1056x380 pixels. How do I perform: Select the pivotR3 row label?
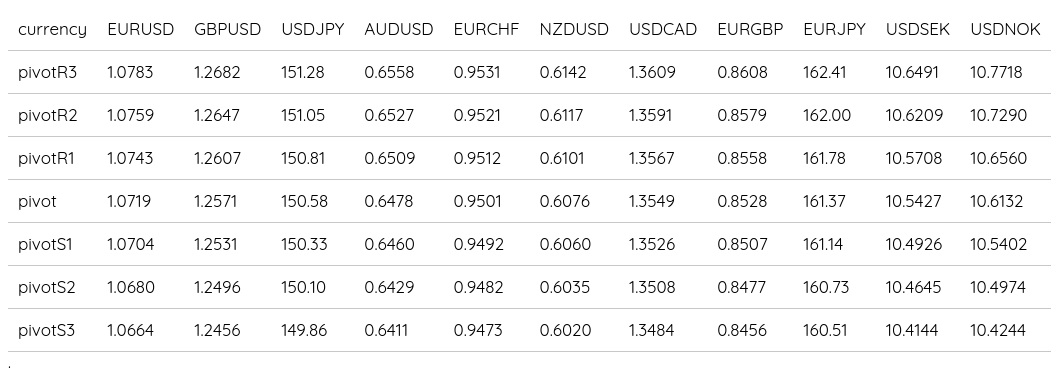tap(48, 72)
